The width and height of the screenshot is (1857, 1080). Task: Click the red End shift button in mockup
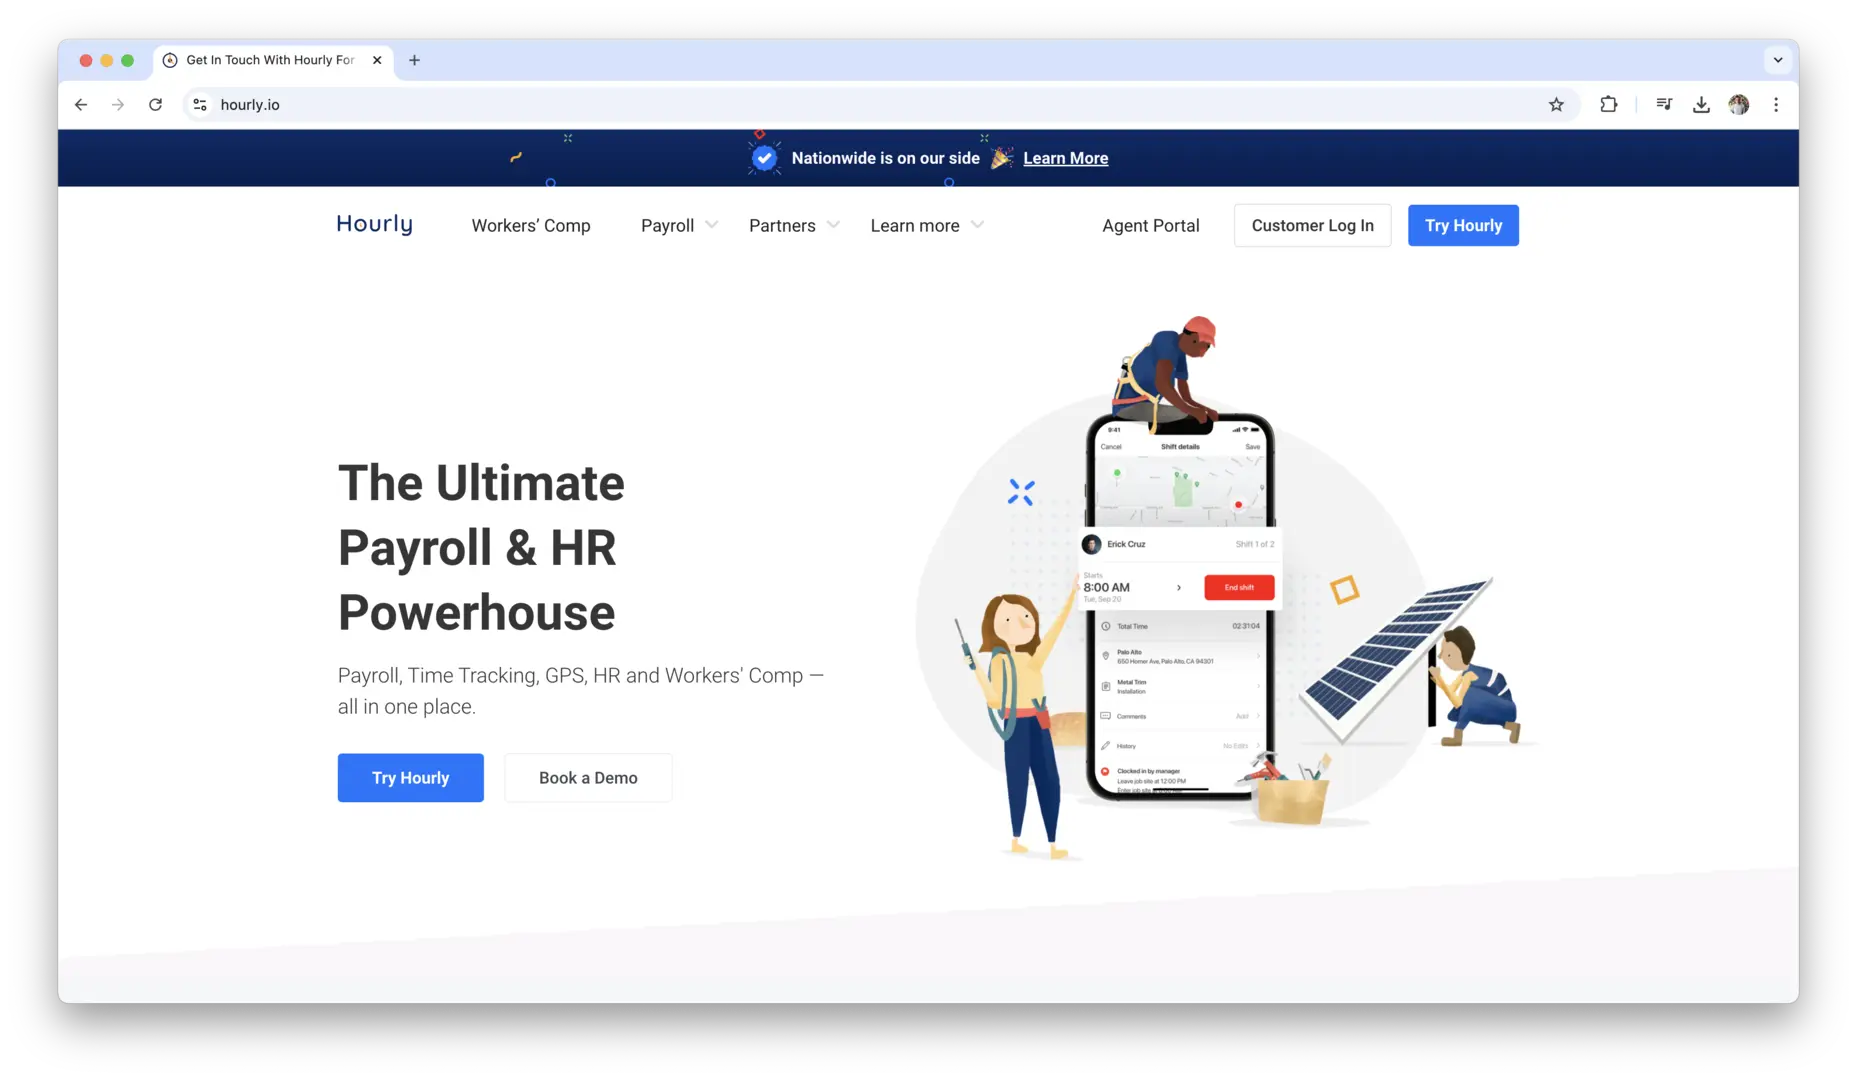pos(1239,588)
